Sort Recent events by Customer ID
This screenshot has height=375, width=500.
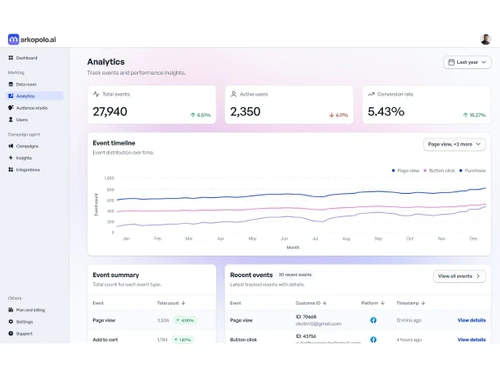[x=311, y=303]
